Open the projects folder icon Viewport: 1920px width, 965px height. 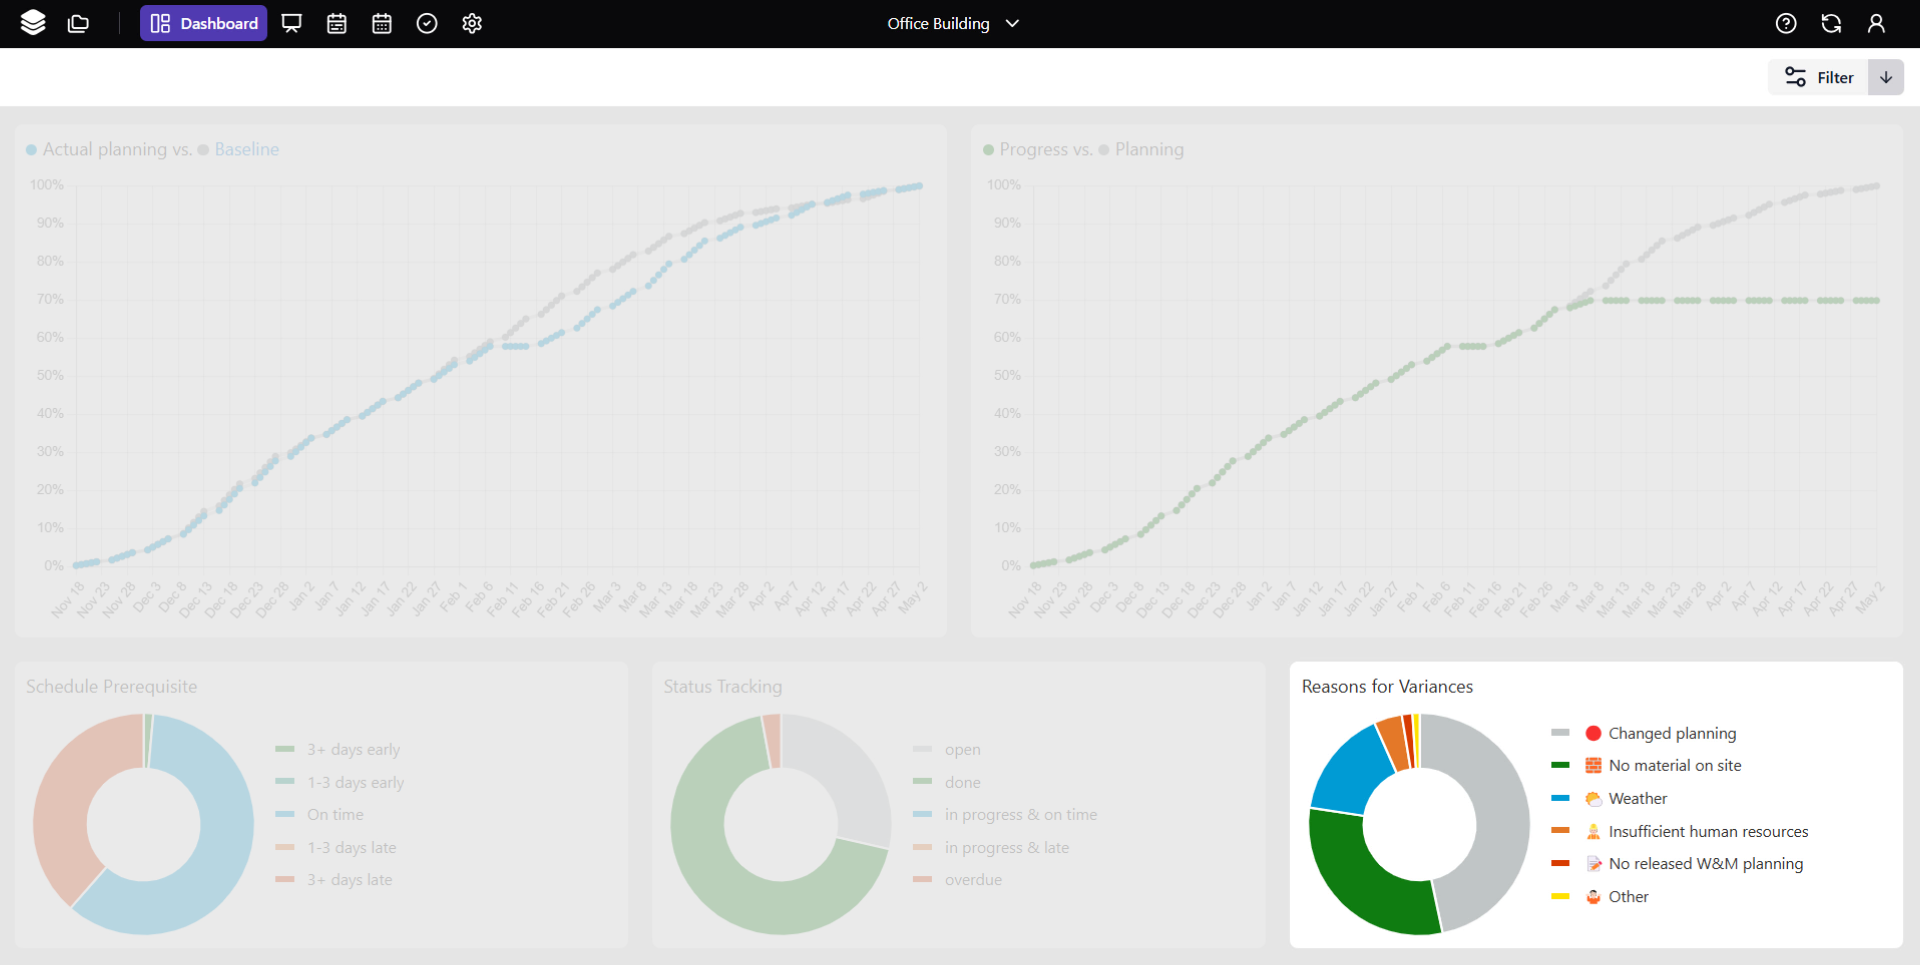[x=78, y=23]
